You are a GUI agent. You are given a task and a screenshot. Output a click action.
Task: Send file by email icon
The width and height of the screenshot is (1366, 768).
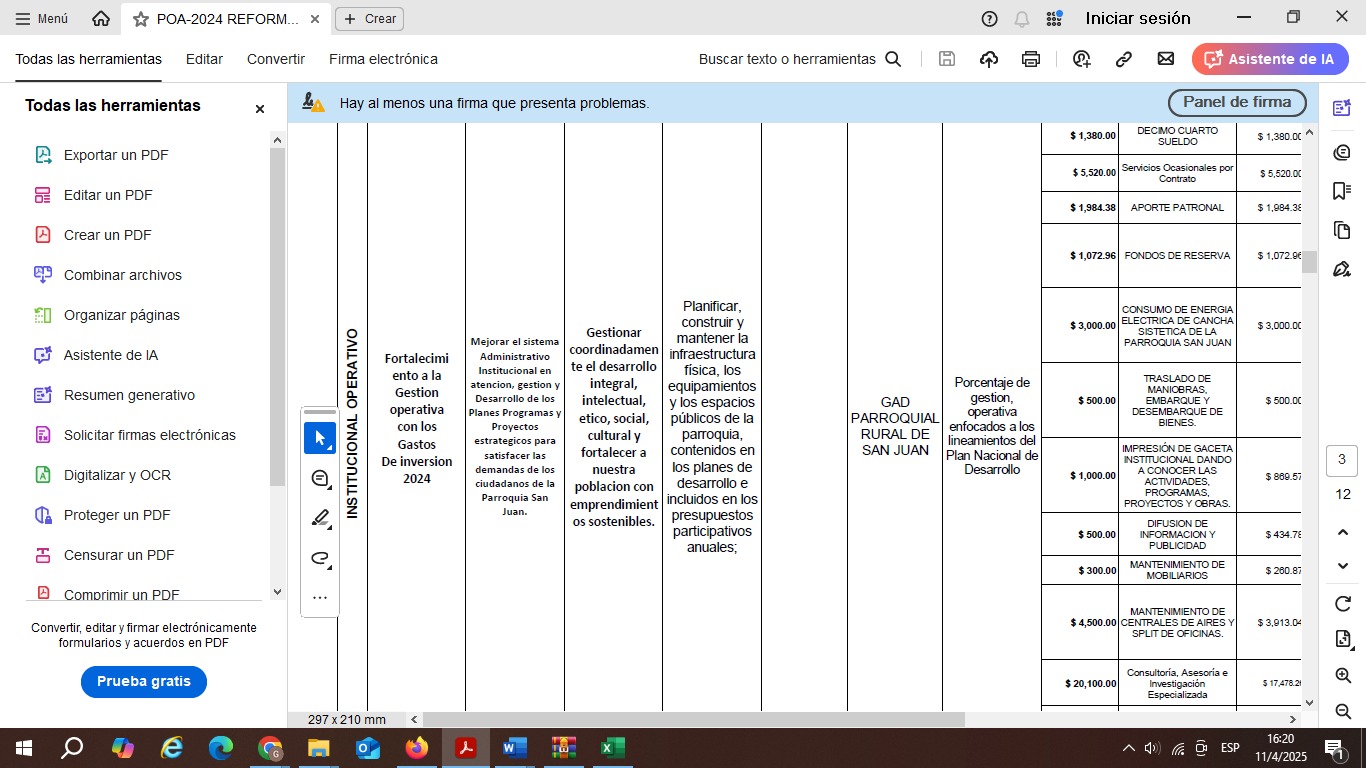tap(1165, 59)
